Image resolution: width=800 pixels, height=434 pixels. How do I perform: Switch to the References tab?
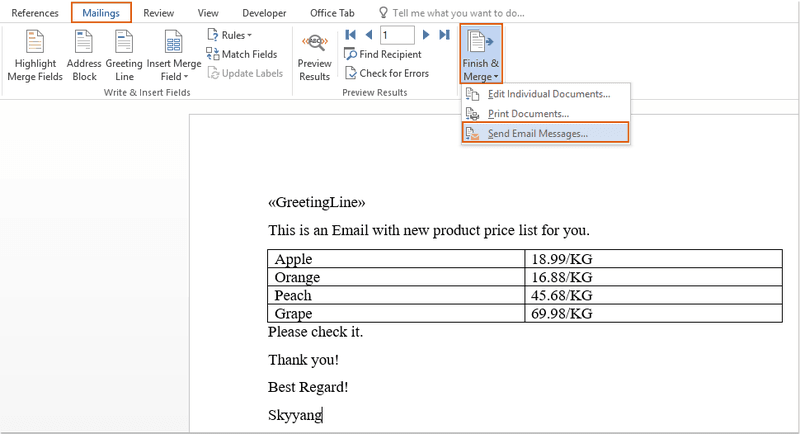(x=35, y=13)
